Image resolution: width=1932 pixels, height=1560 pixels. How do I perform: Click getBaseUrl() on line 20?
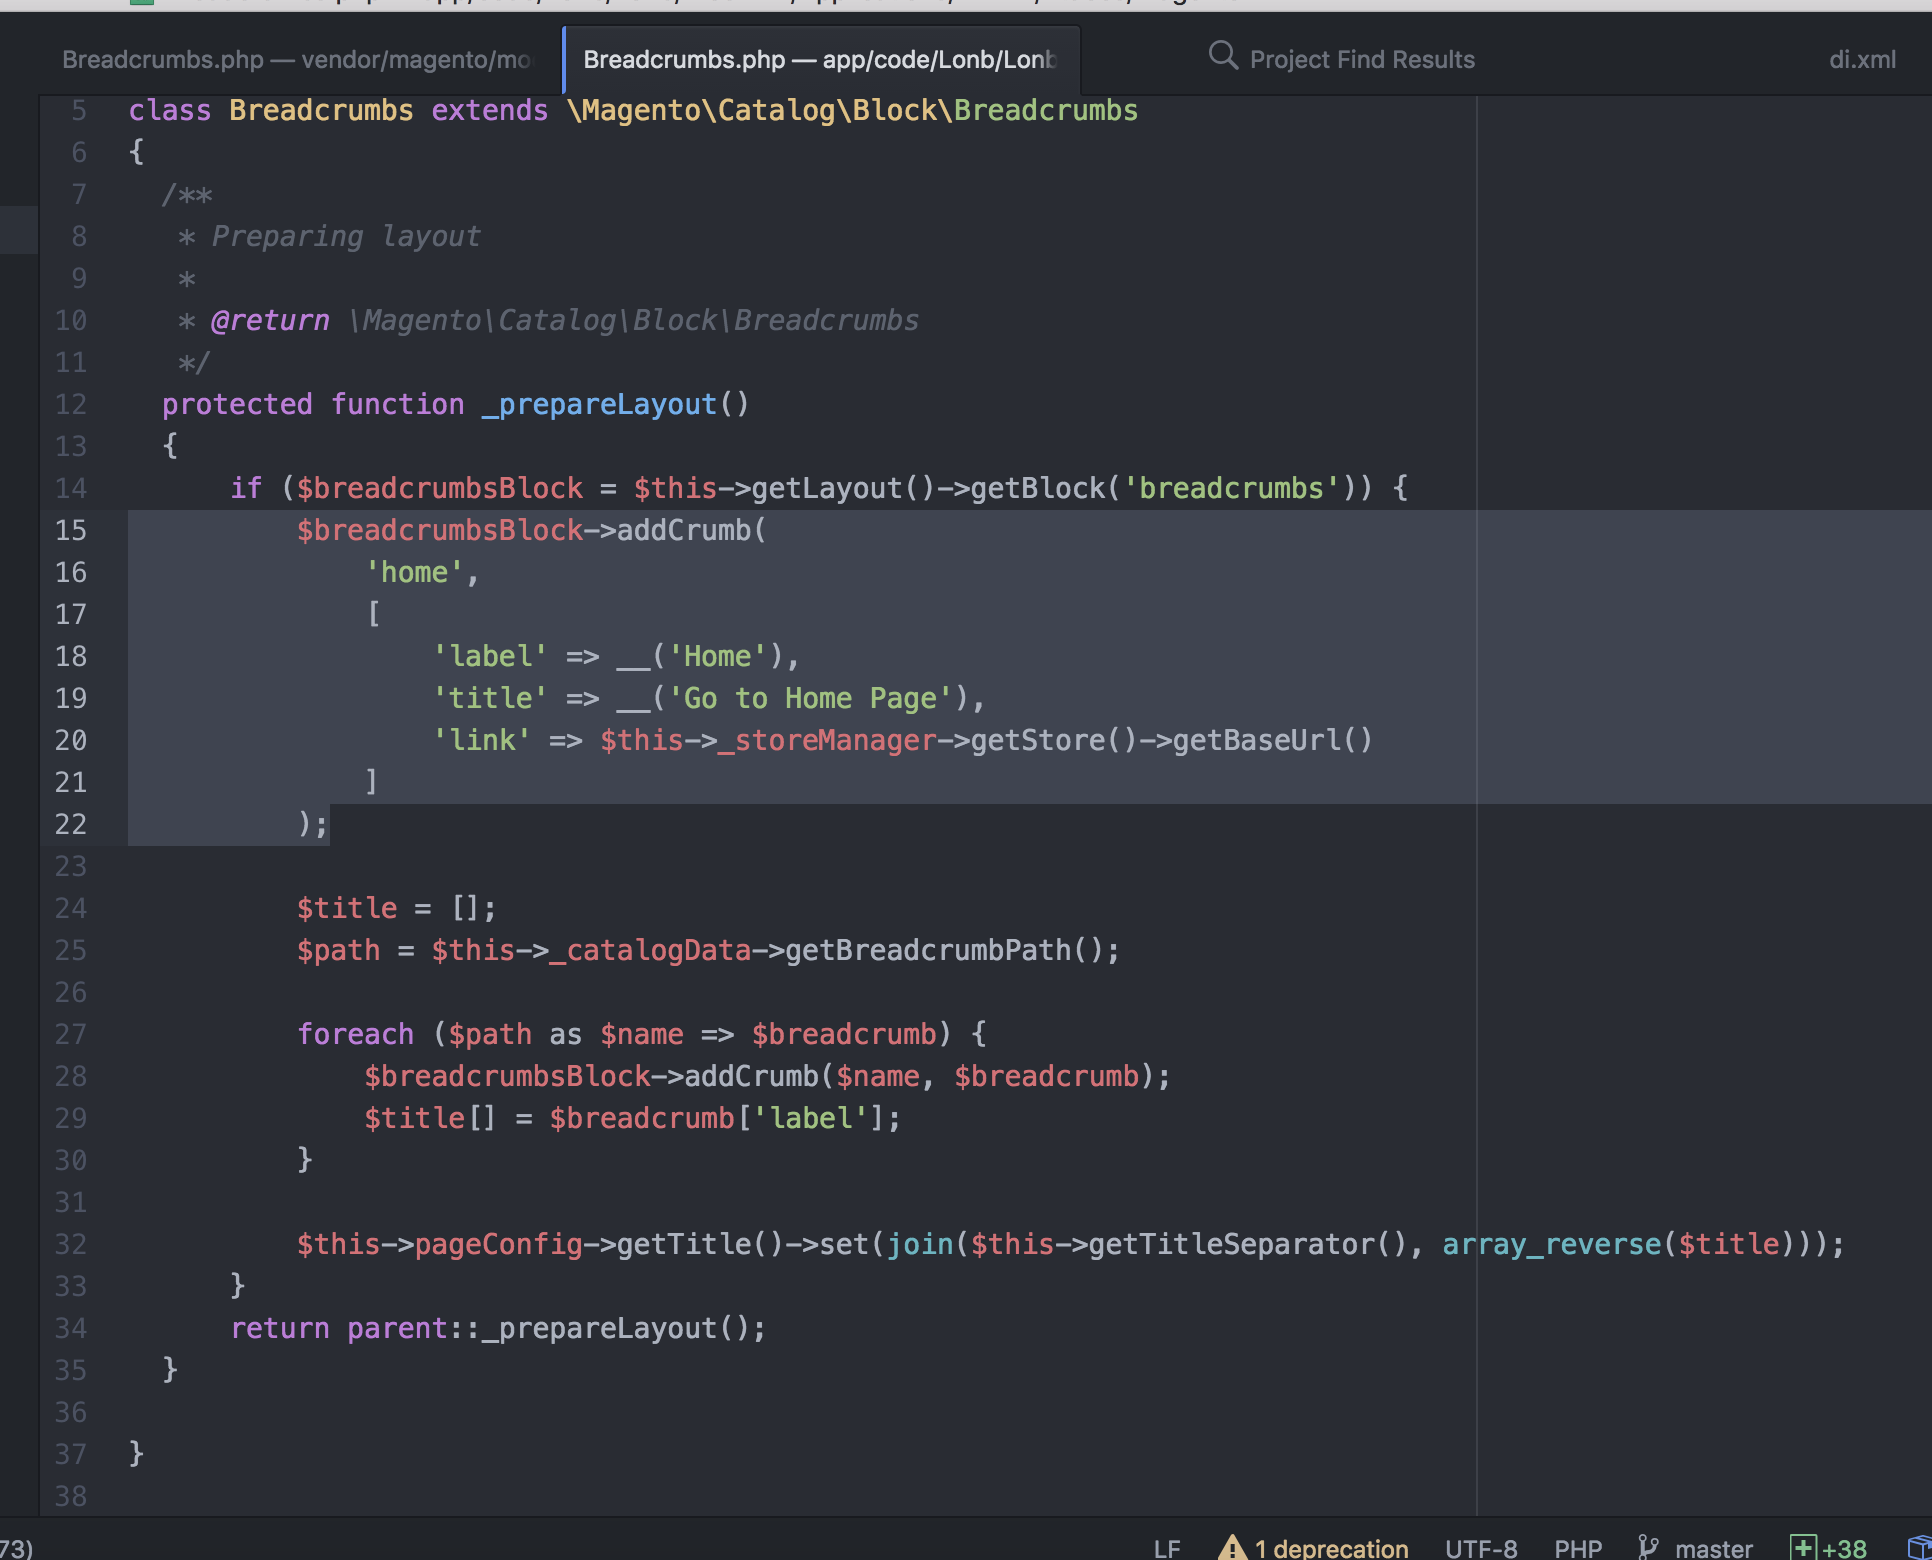pyautogui.click(x=1272, y=740)
